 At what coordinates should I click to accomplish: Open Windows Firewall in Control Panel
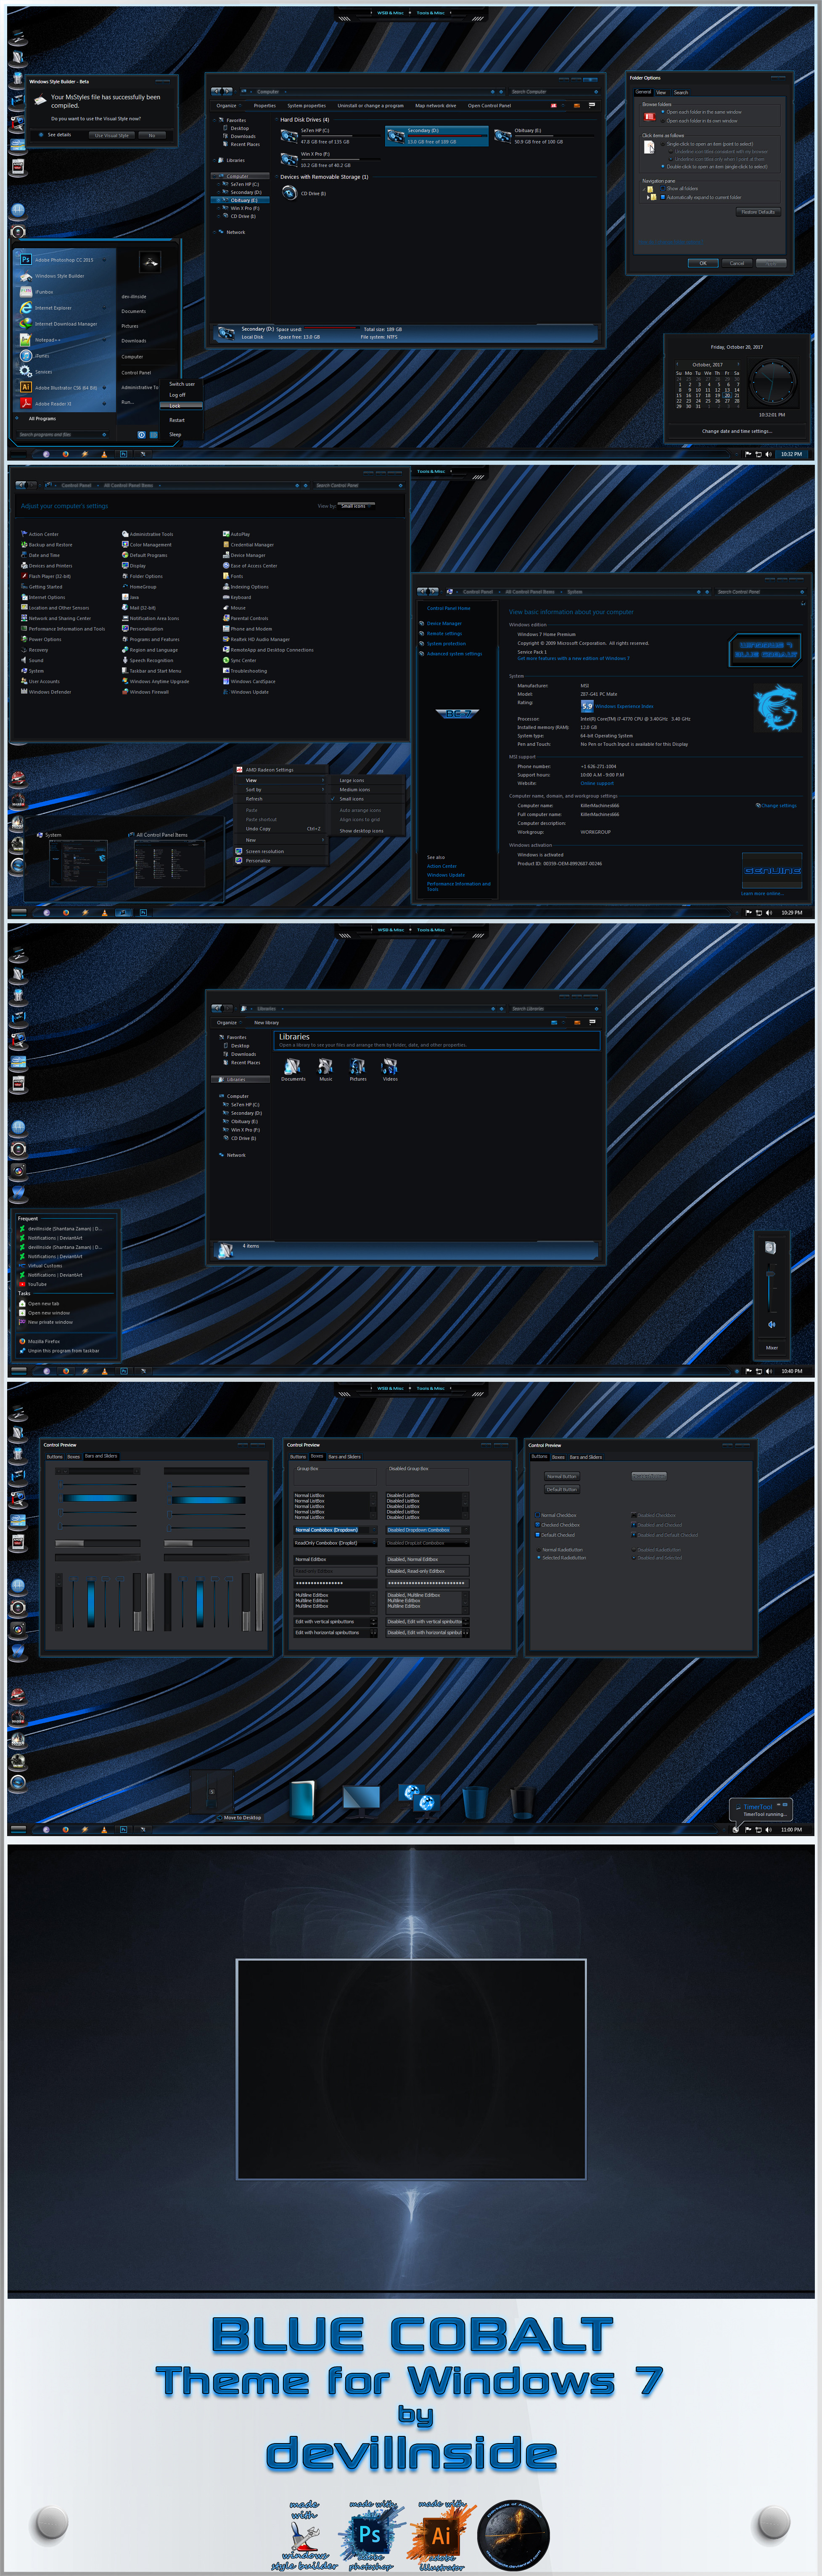[x=149, y=692]
